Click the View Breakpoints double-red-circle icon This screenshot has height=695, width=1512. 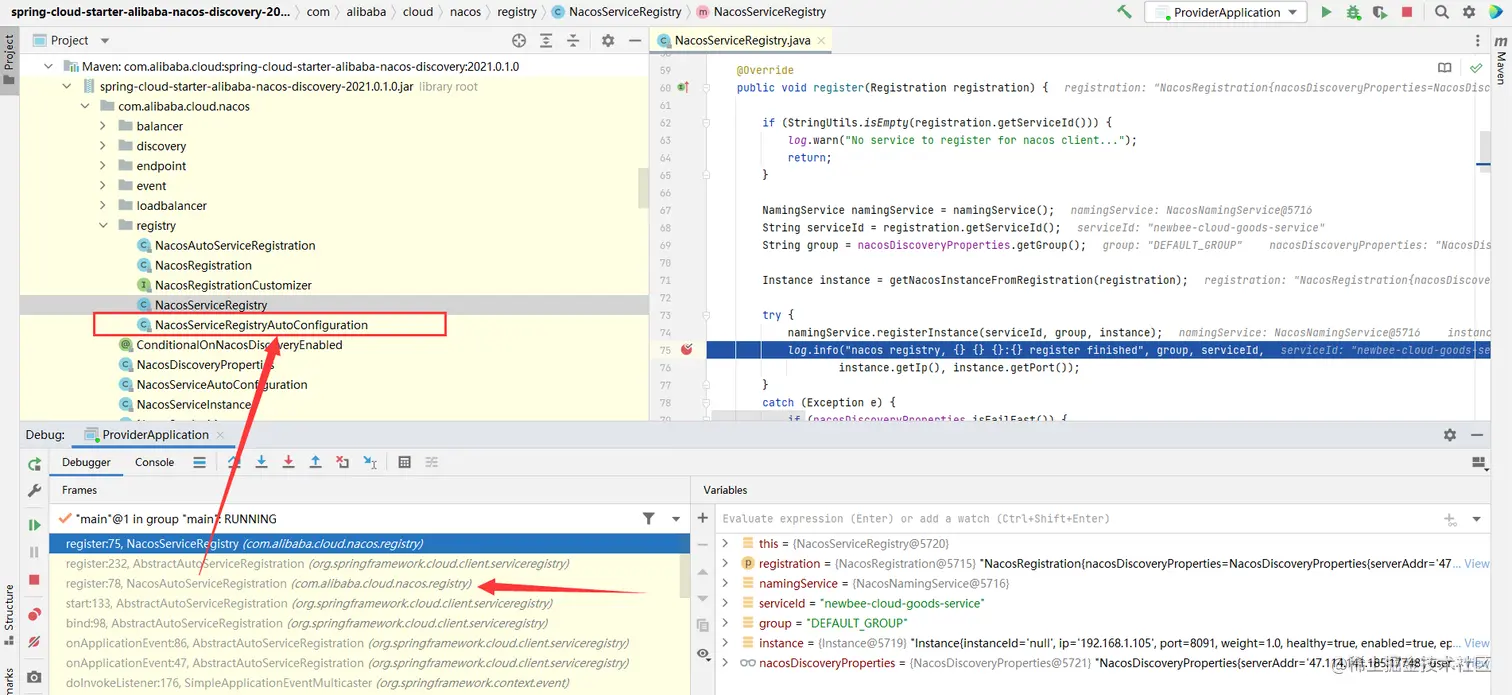tap(34, 613)
